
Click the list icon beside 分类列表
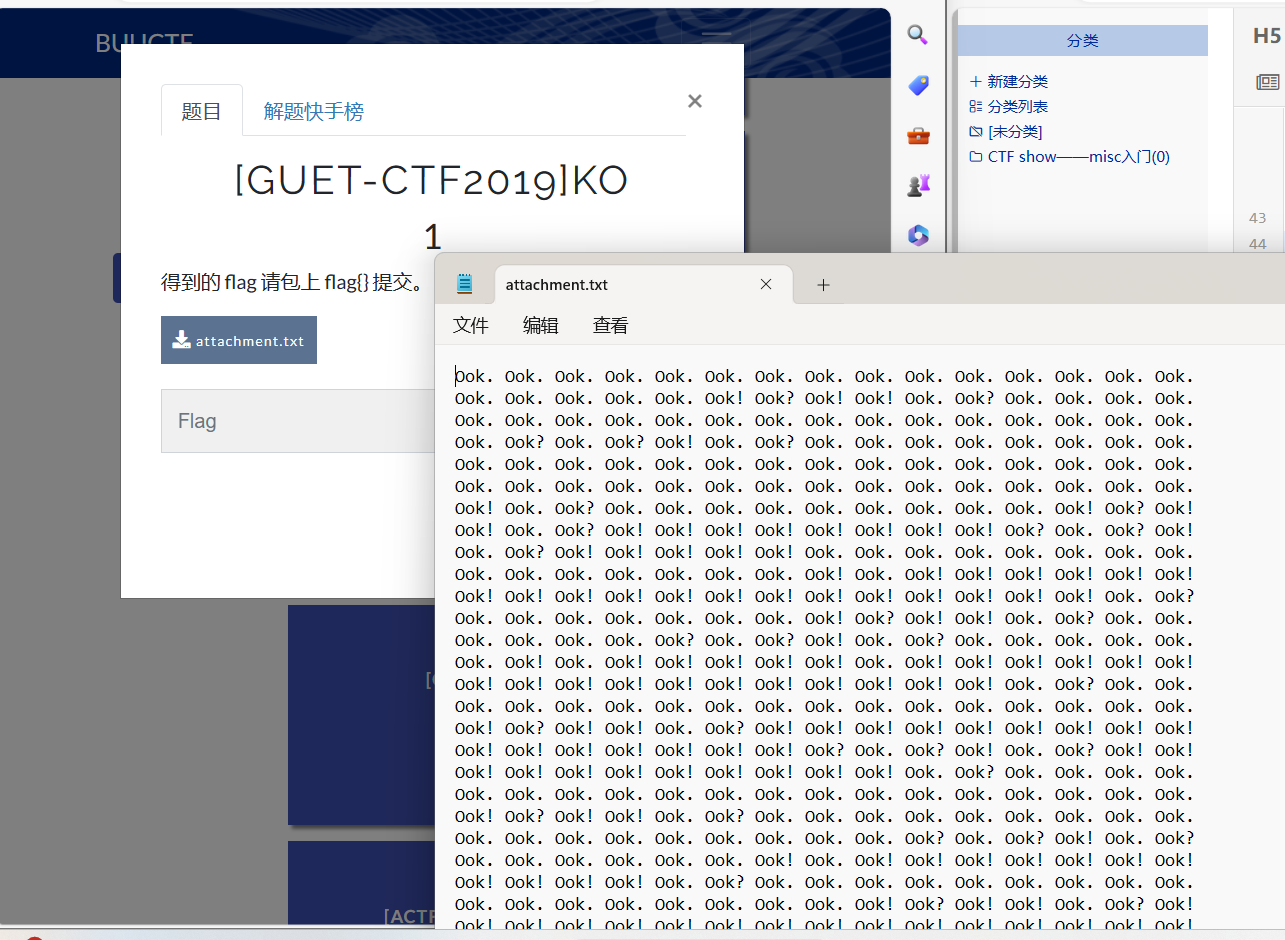click(976, 106)
